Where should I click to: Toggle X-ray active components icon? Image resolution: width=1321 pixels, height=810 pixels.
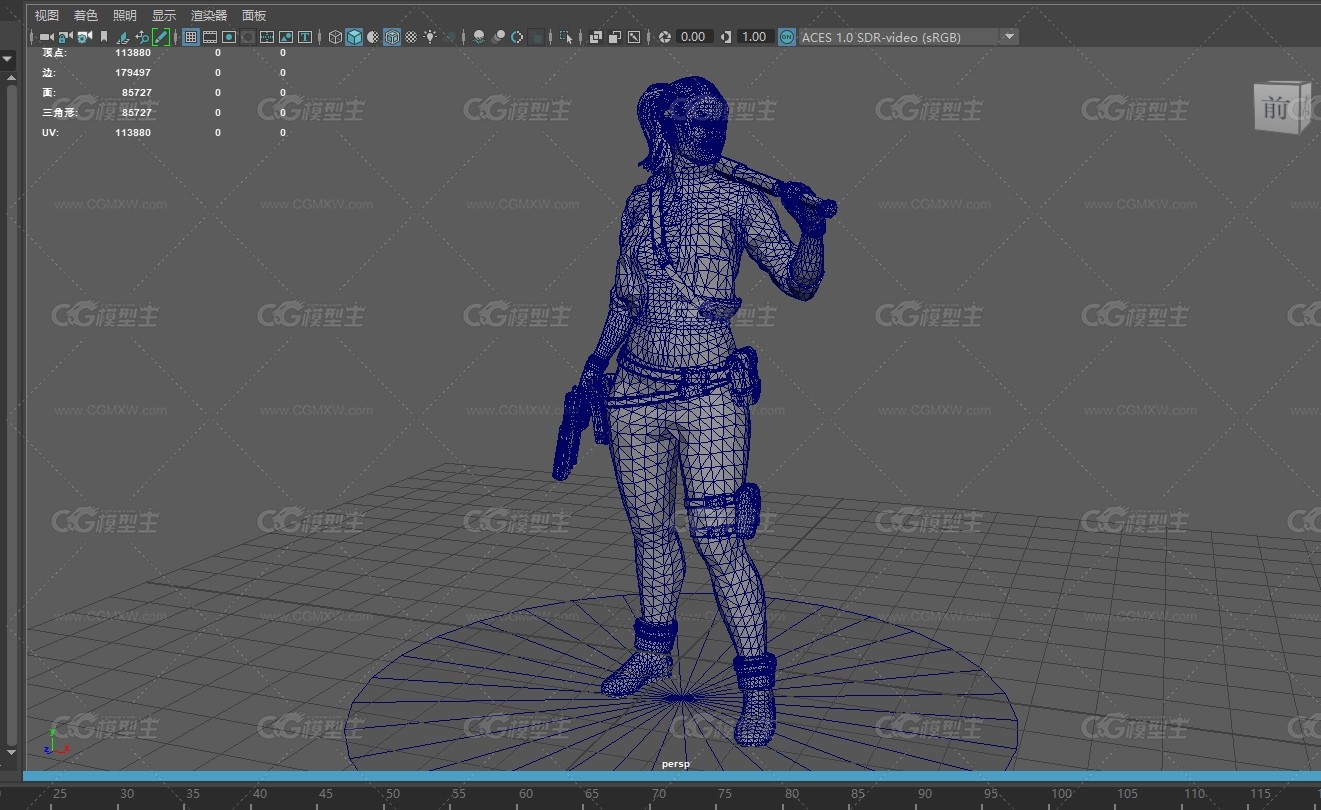615,37
